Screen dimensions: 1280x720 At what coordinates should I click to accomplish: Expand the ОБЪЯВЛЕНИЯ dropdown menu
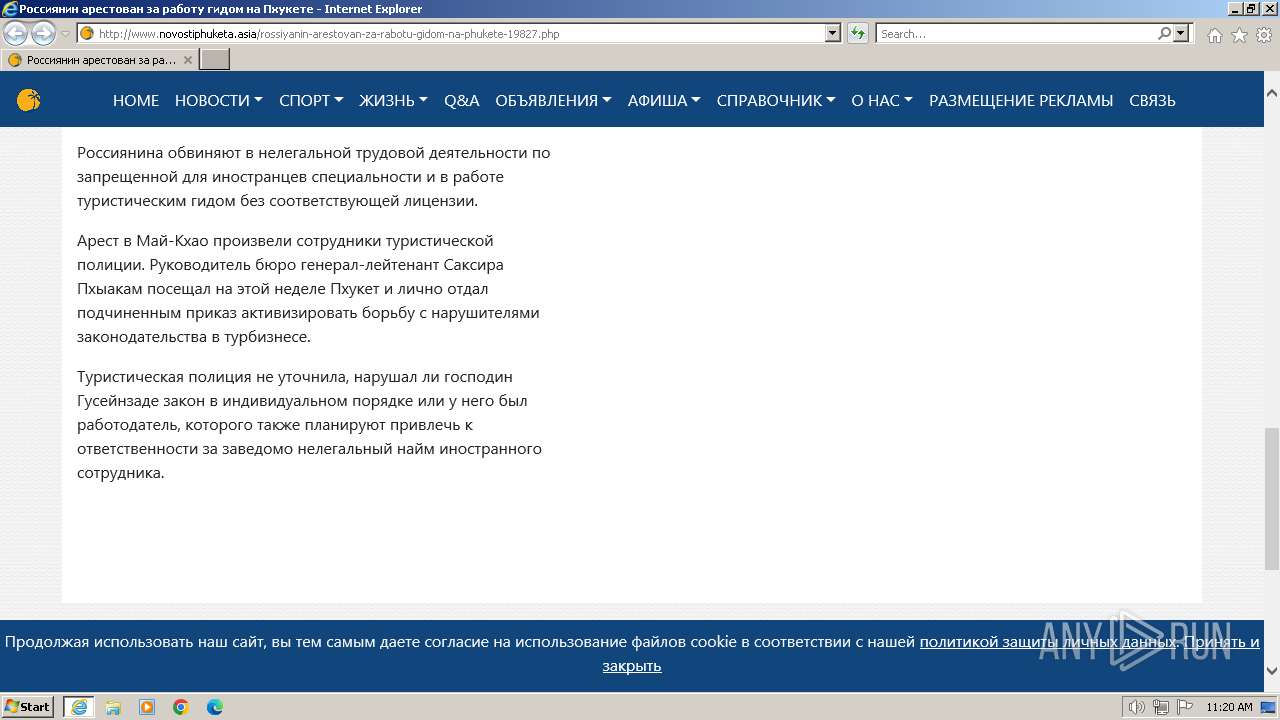tap(553, 100)
